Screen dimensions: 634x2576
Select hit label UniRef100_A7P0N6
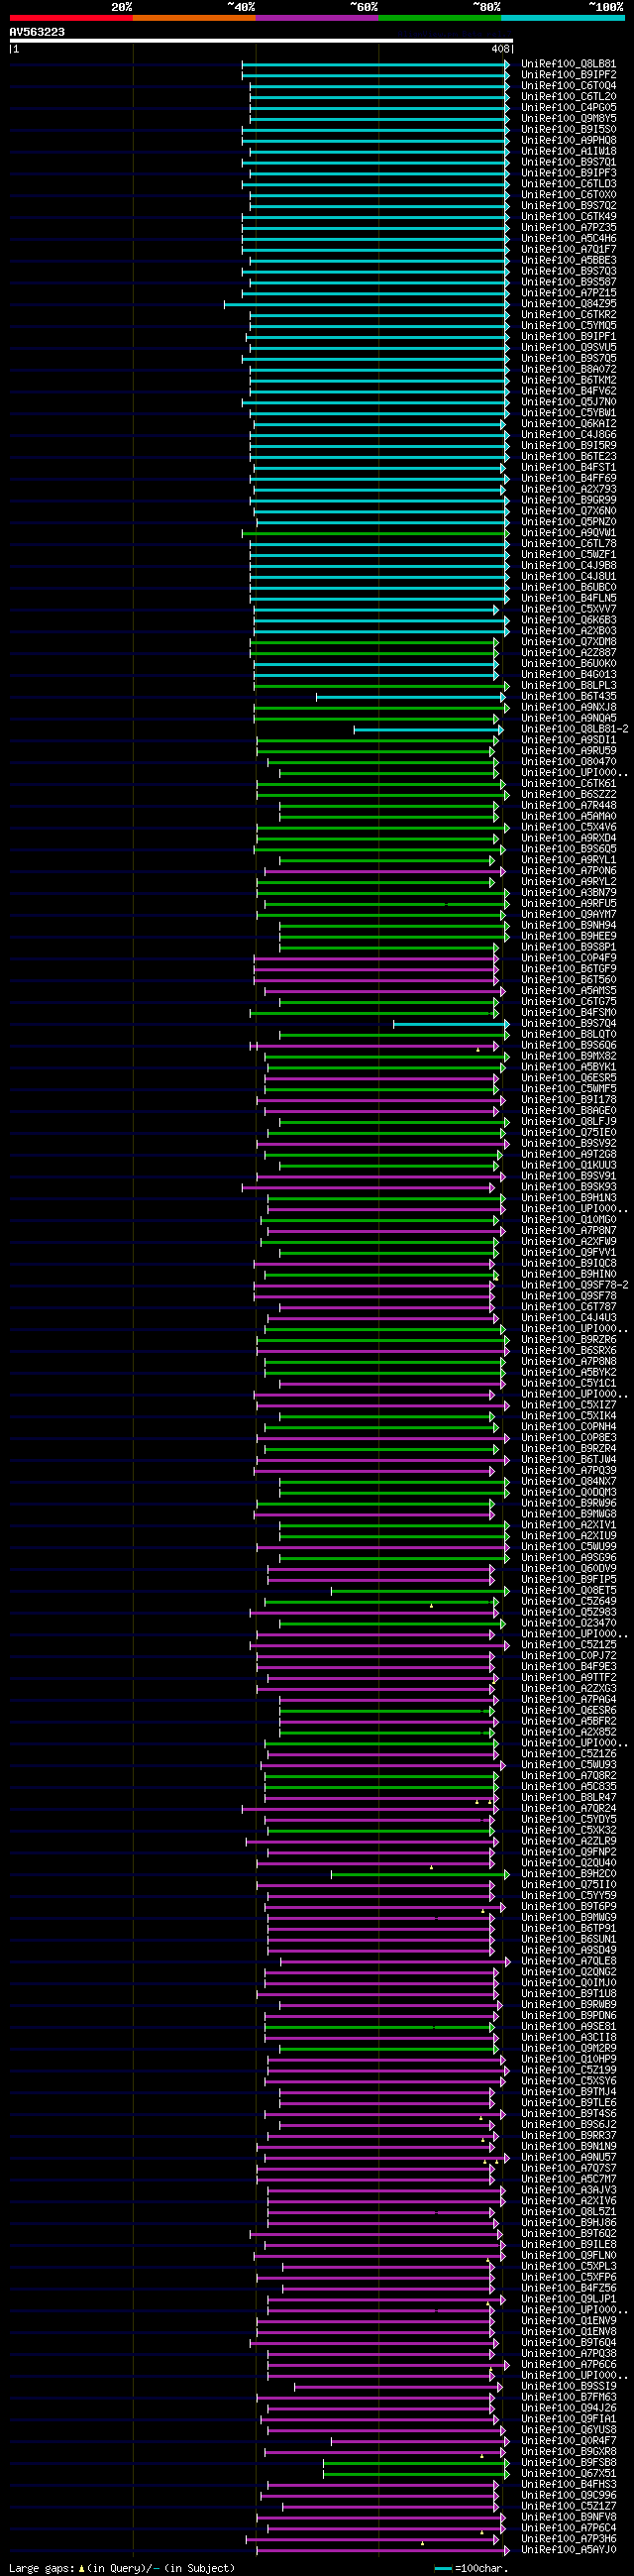point(569,871)
